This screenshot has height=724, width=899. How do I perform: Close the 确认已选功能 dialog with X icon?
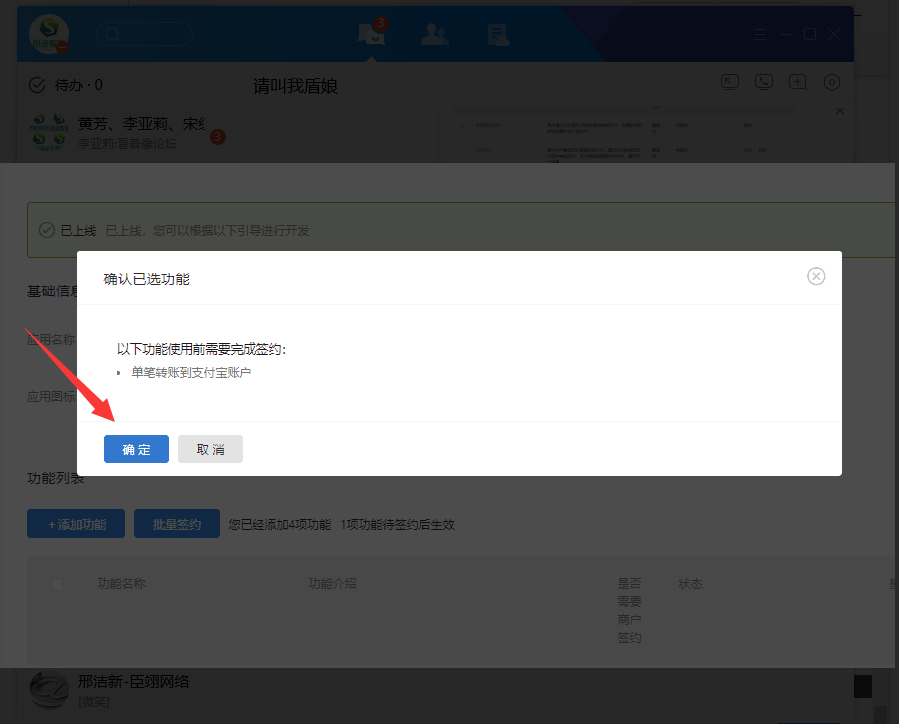click(x=816, y=277)
